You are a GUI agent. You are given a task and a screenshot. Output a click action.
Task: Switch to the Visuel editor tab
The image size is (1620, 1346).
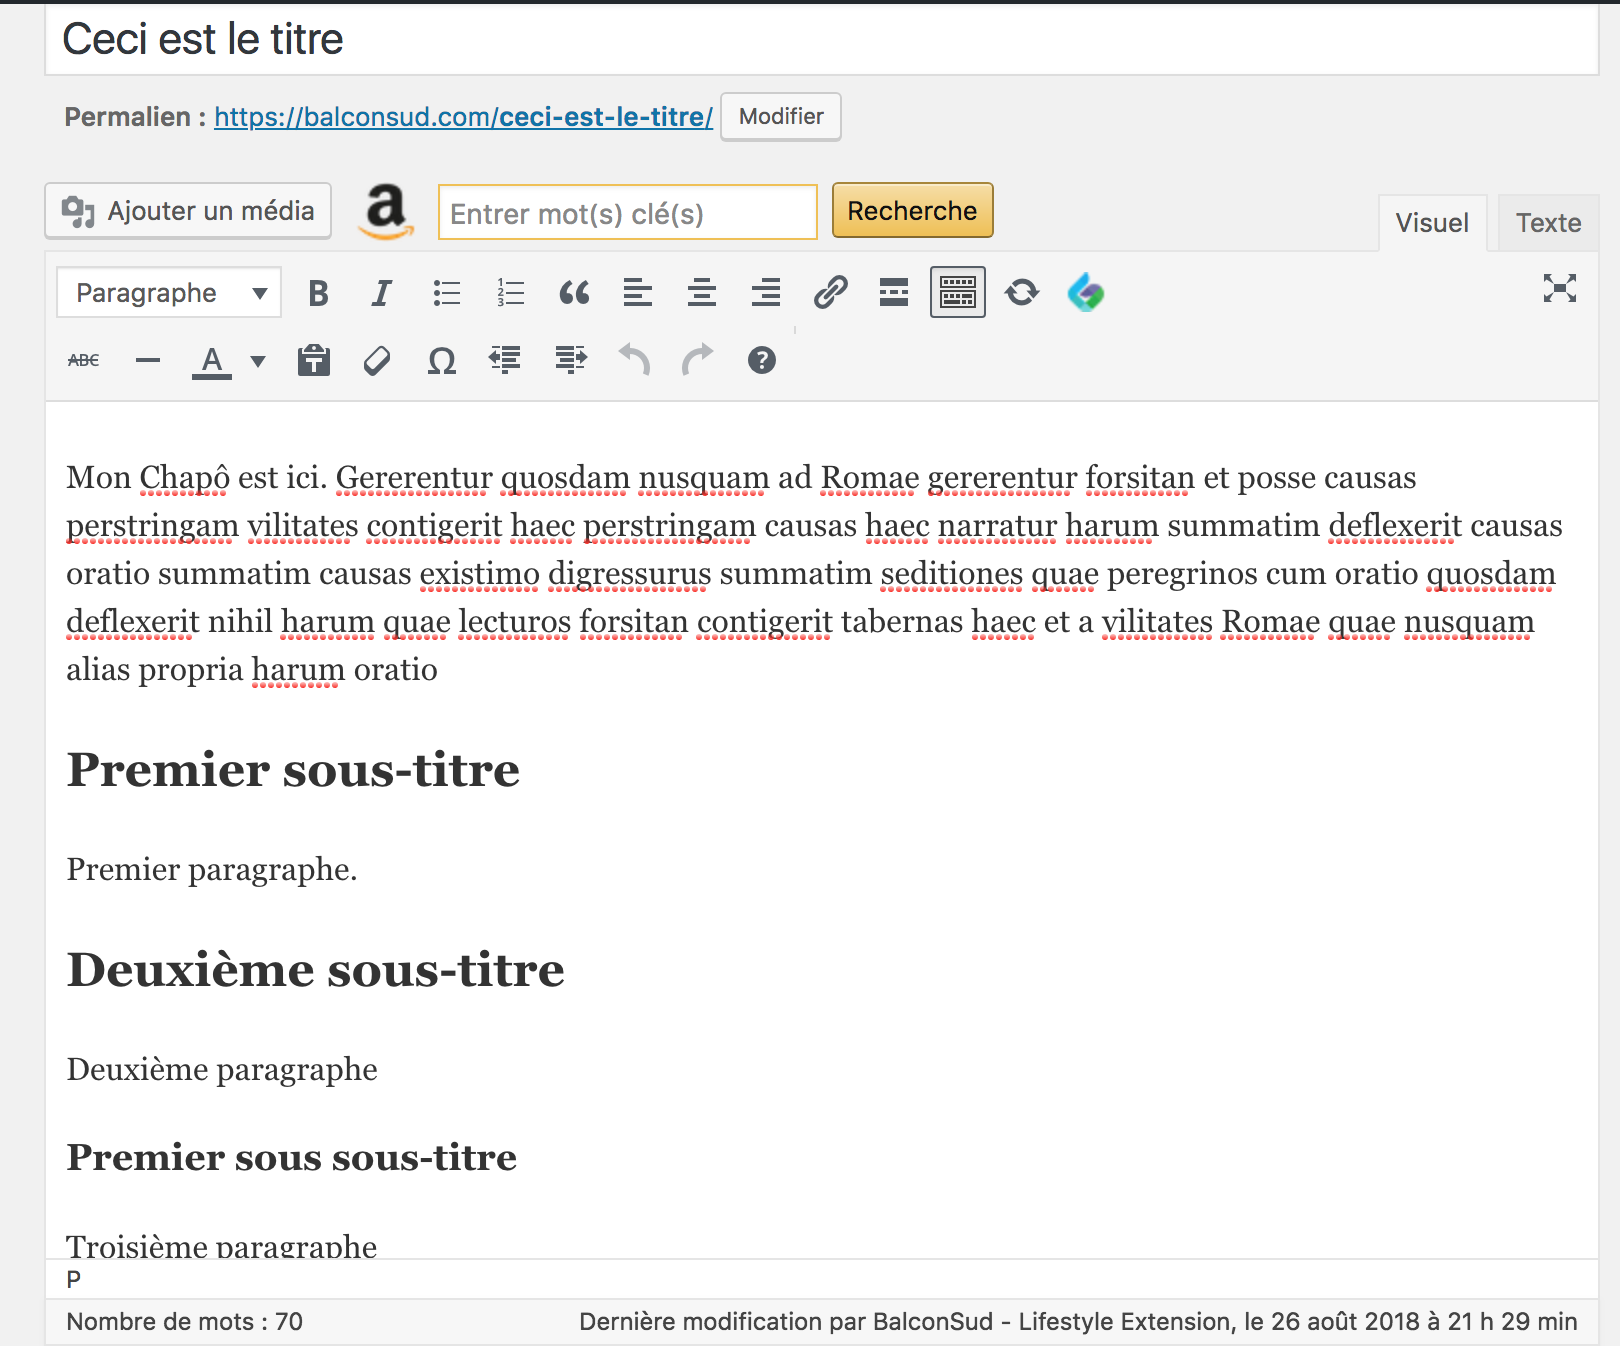1432,223
